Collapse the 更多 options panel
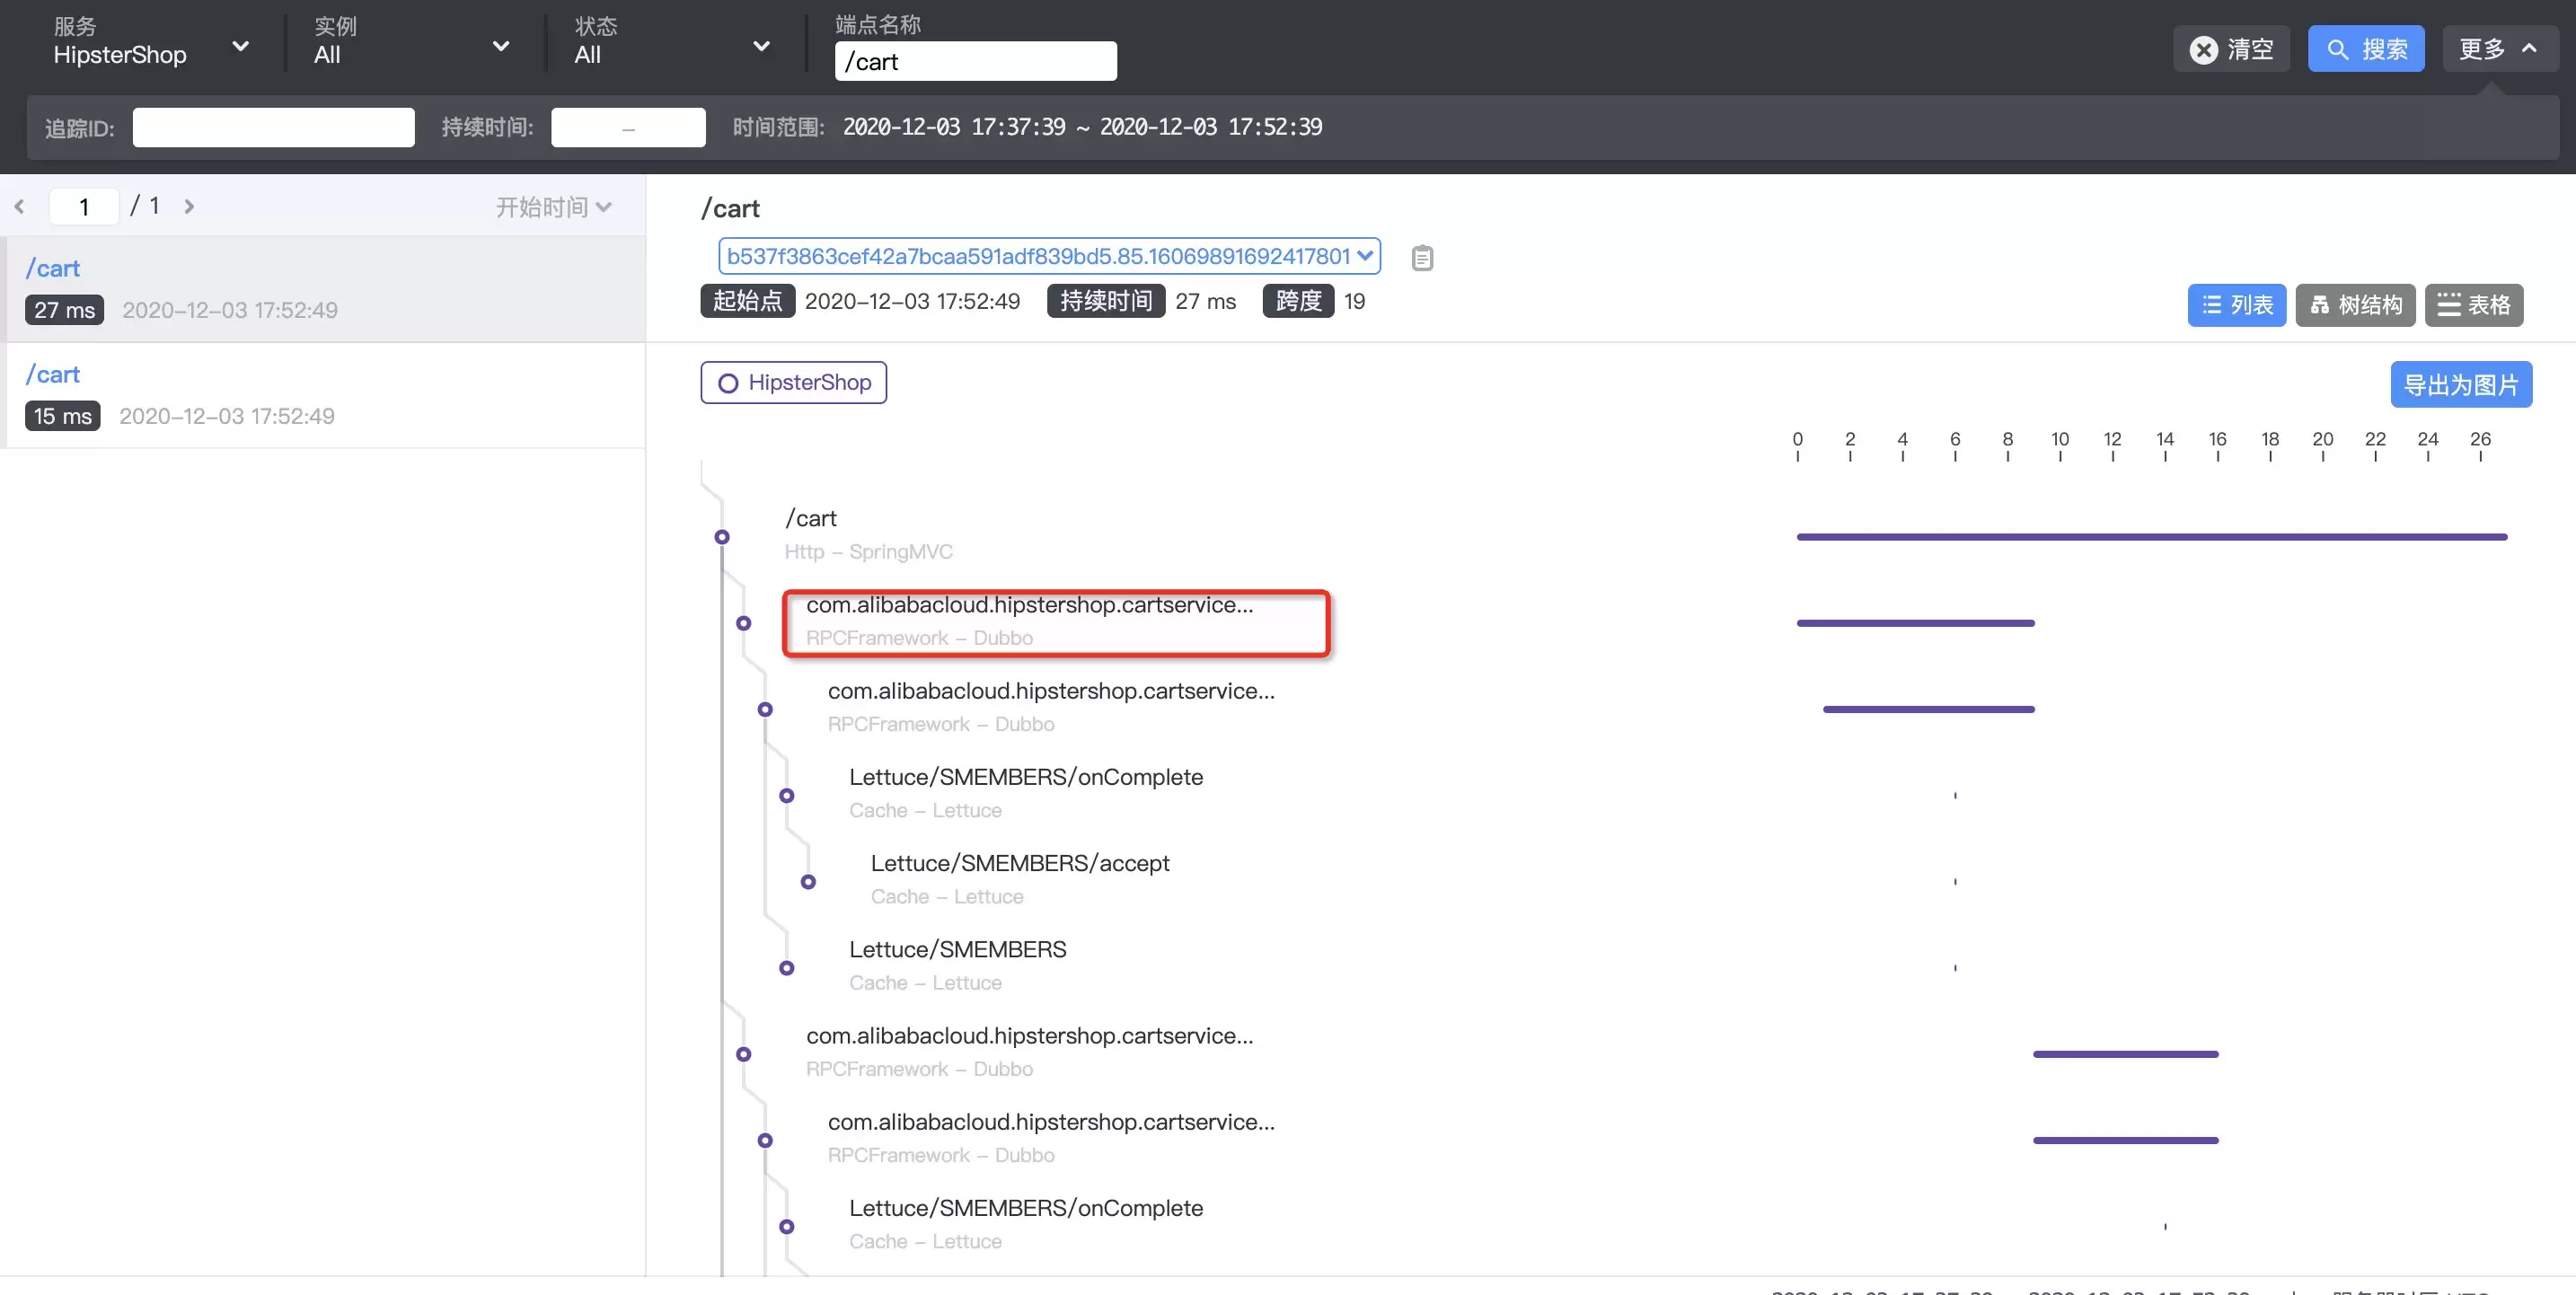The height and width of the screenshot is (1295, 2576). click(x=2500, y=49)
